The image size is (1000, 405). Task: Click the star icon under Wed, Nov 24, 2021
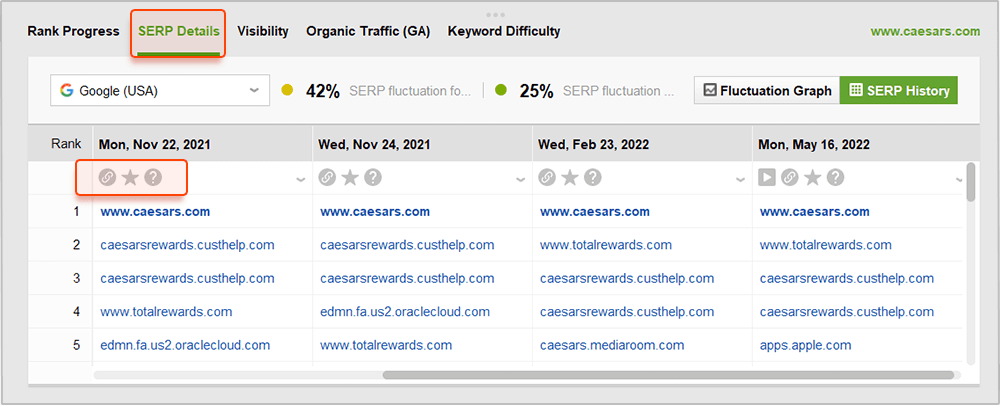tap(350, 177)
